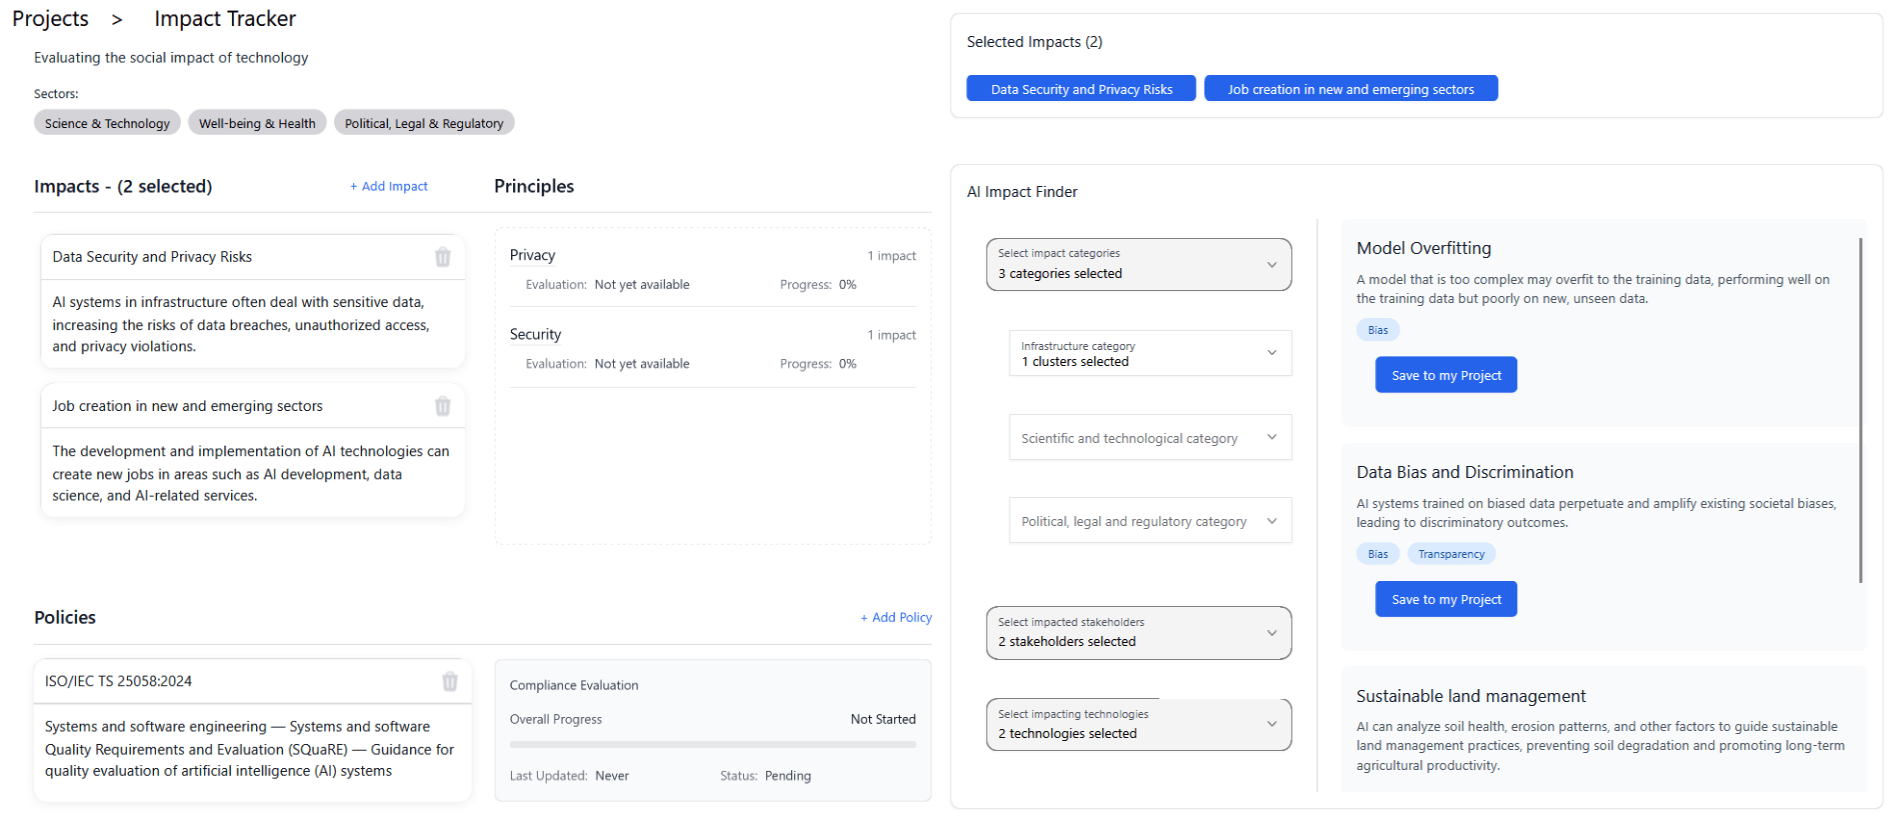
Task: Click Bias tag under Data Bias and Discrimination
Action: [1378, 554]
